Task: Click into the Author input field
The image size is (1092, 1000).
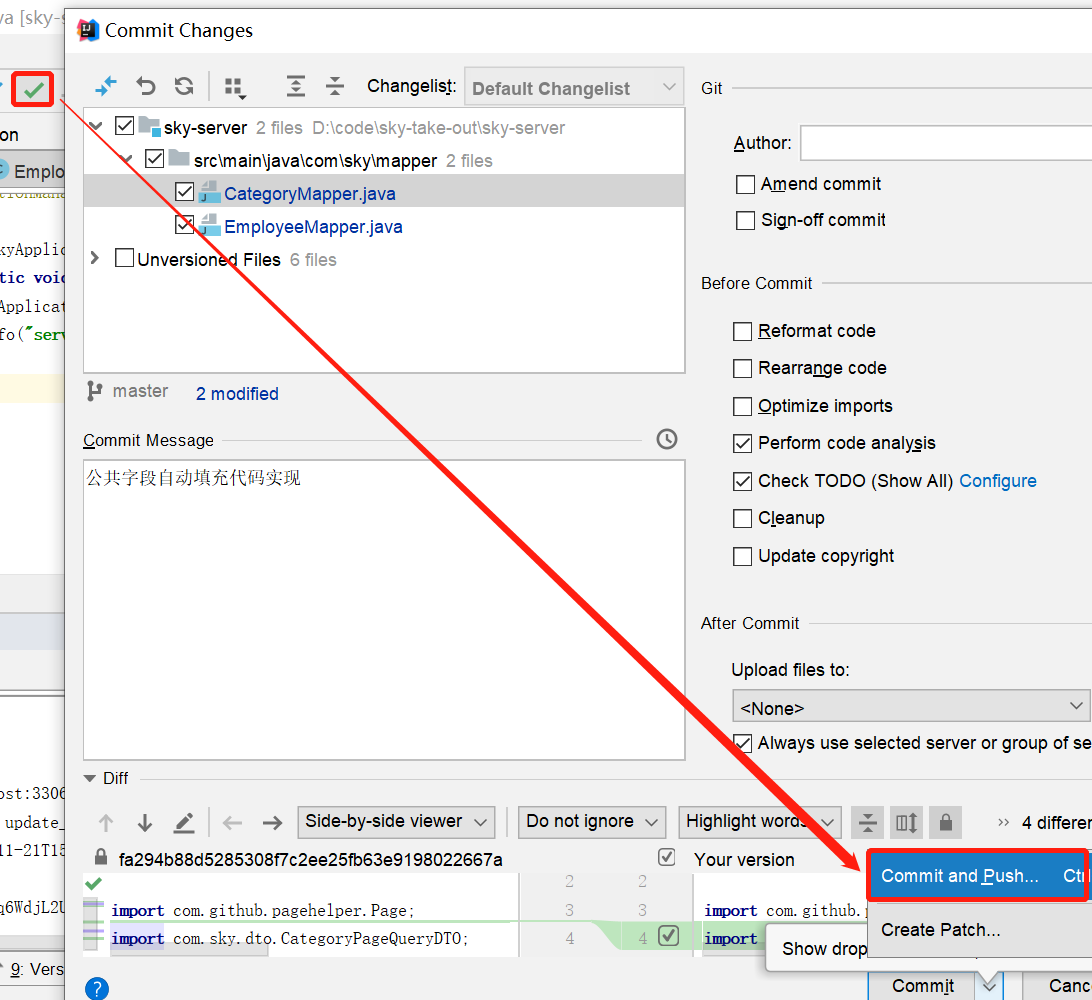Action: point(945,144)
